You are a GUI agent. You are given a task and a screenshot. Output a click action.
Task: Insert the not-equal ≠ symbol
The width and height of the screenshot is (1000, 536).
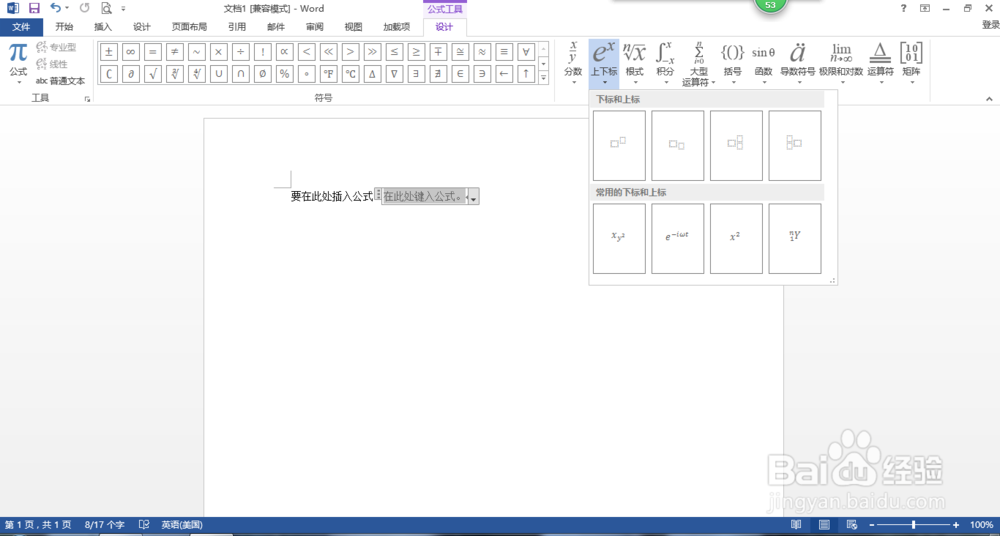pos(175,52)
